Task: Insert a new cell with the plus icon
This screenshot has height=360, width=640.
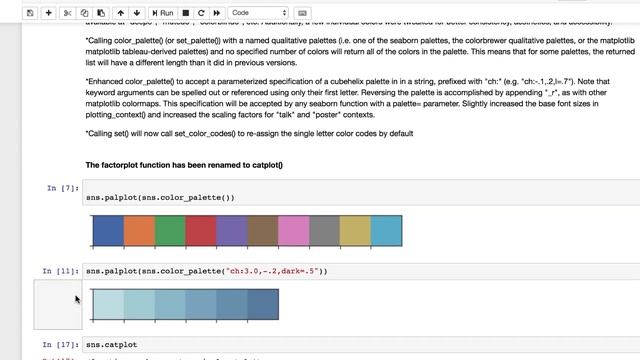Action: pyautogui.click(x=49, y=13)
